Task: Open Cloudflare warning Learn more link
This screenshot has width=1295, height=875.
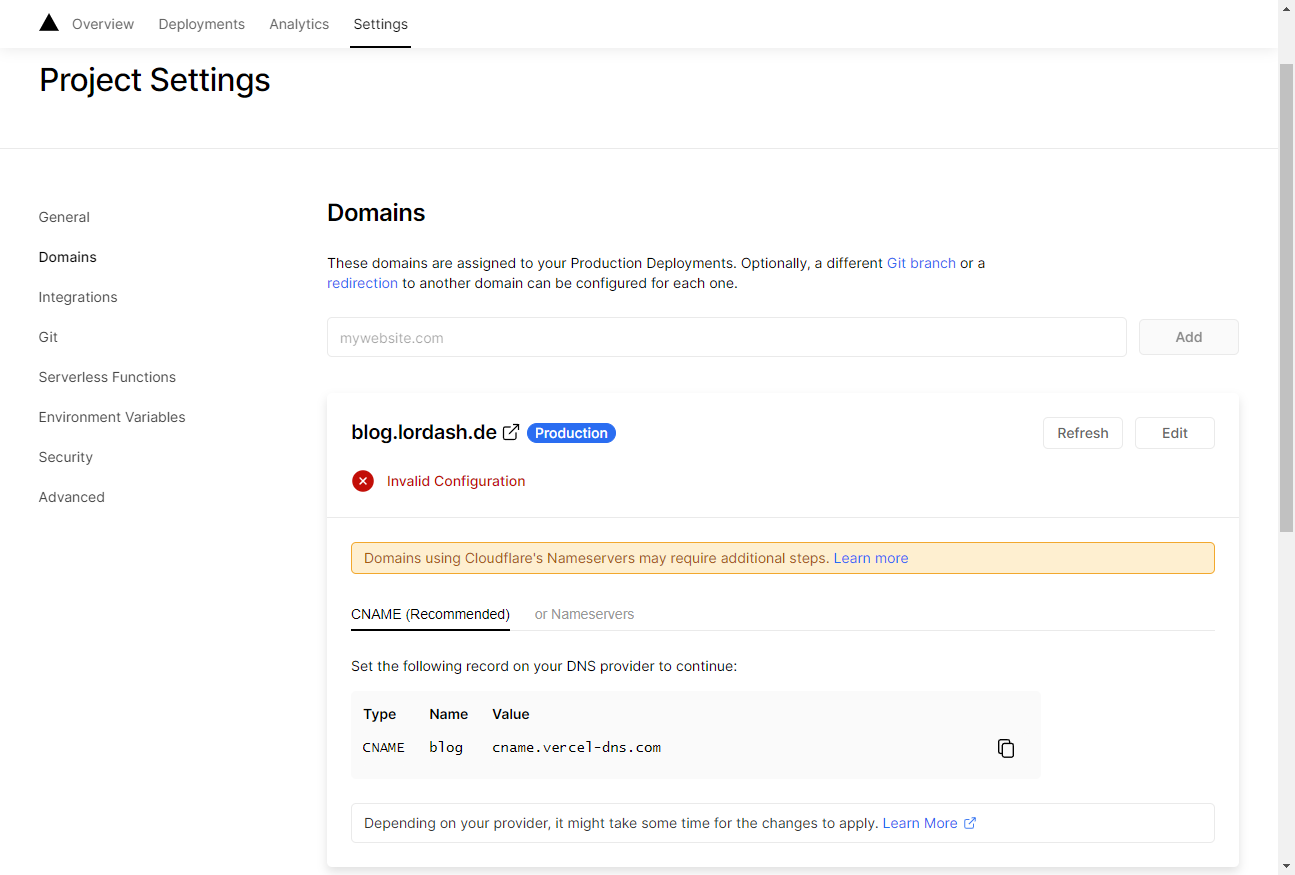Action: click(871, 558)
